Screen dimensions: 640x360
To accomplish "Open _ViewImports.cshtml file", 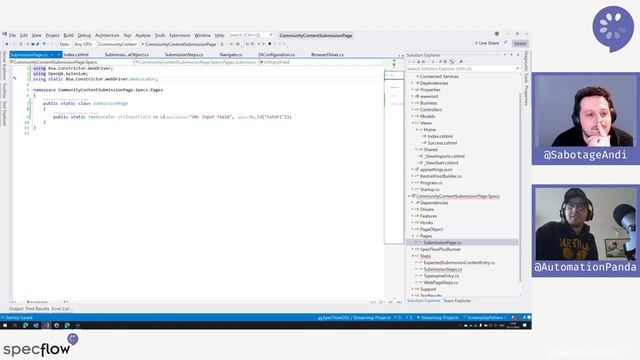I will pyautogui.click(x=444, y=156).
